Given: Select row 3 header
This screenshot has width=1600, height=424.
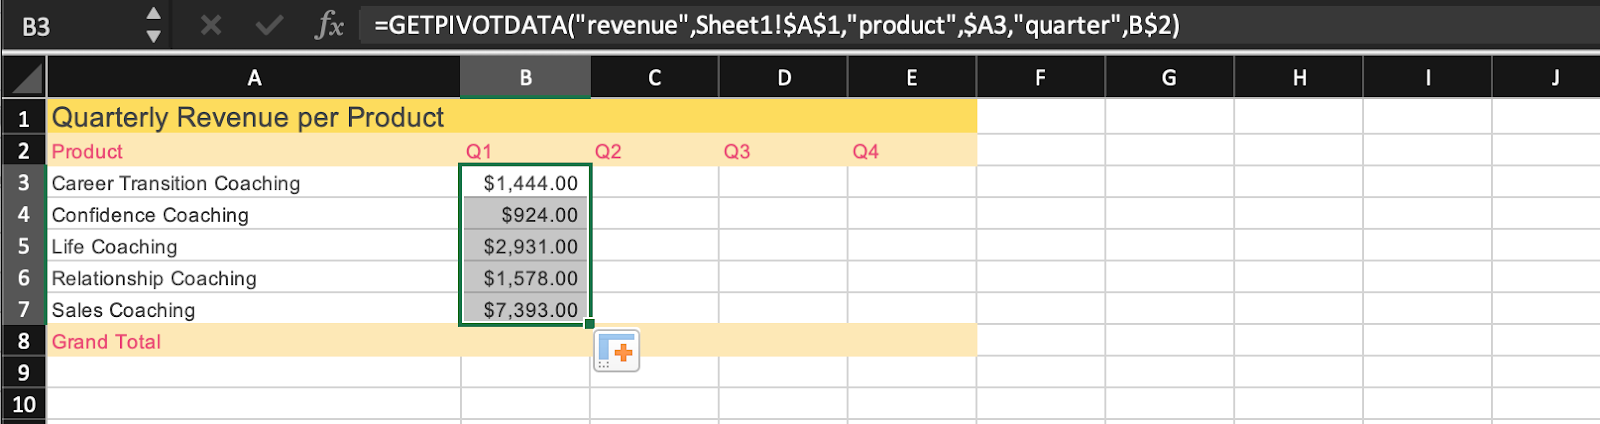Looking at the screenshot, I should click(23, 183).
